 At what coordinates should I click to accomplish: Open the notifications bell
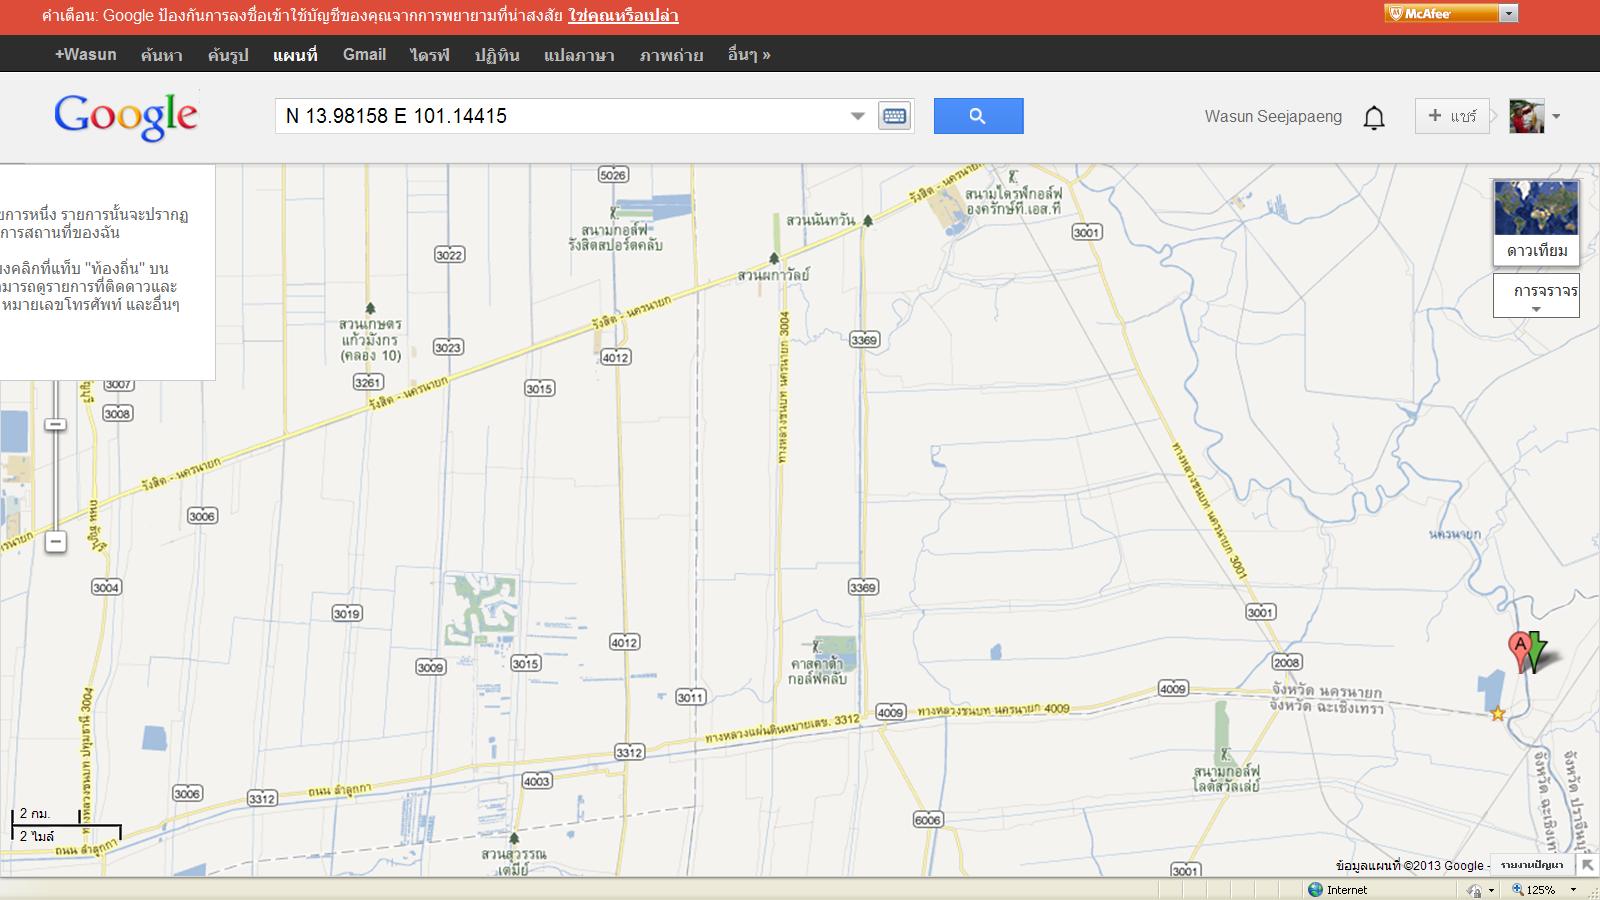pos(1374,117)
